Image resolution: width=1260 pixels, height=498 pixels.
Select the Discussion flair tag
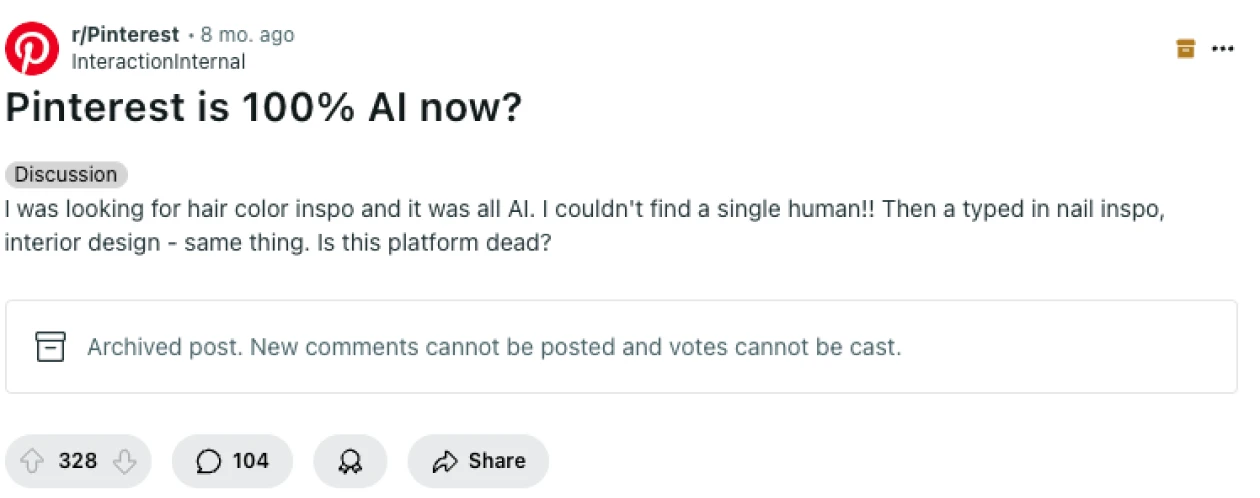66,174
